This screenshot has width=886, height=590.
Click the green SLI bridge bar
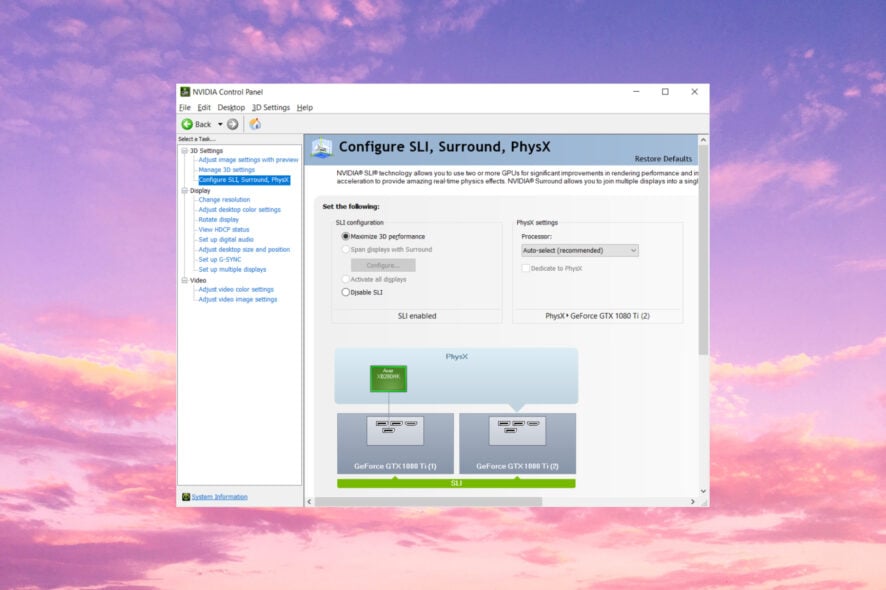pos(456,483)
